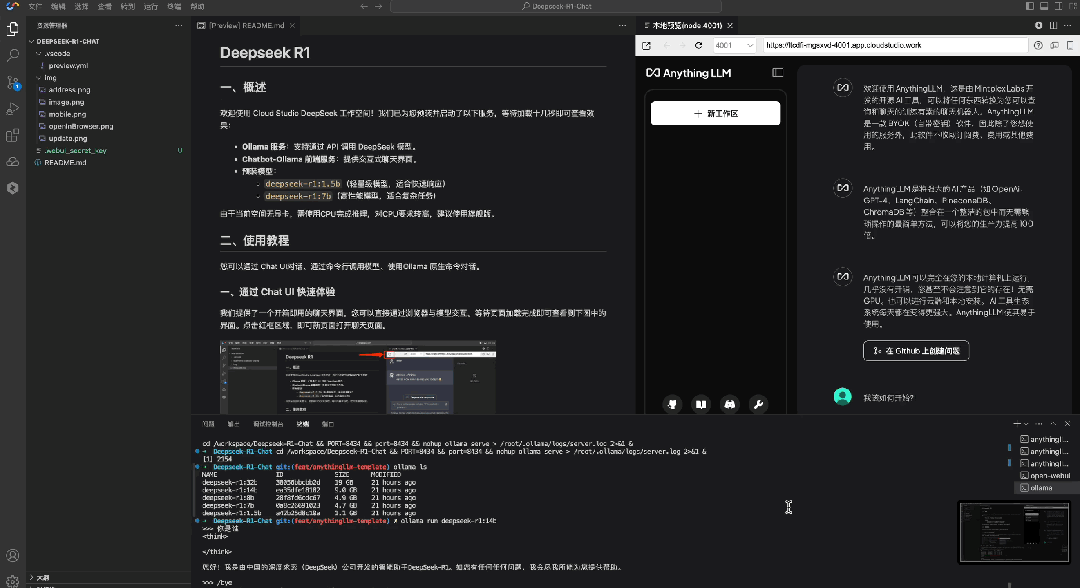
Task: Open the Run and Debug view
Action: 12,109
